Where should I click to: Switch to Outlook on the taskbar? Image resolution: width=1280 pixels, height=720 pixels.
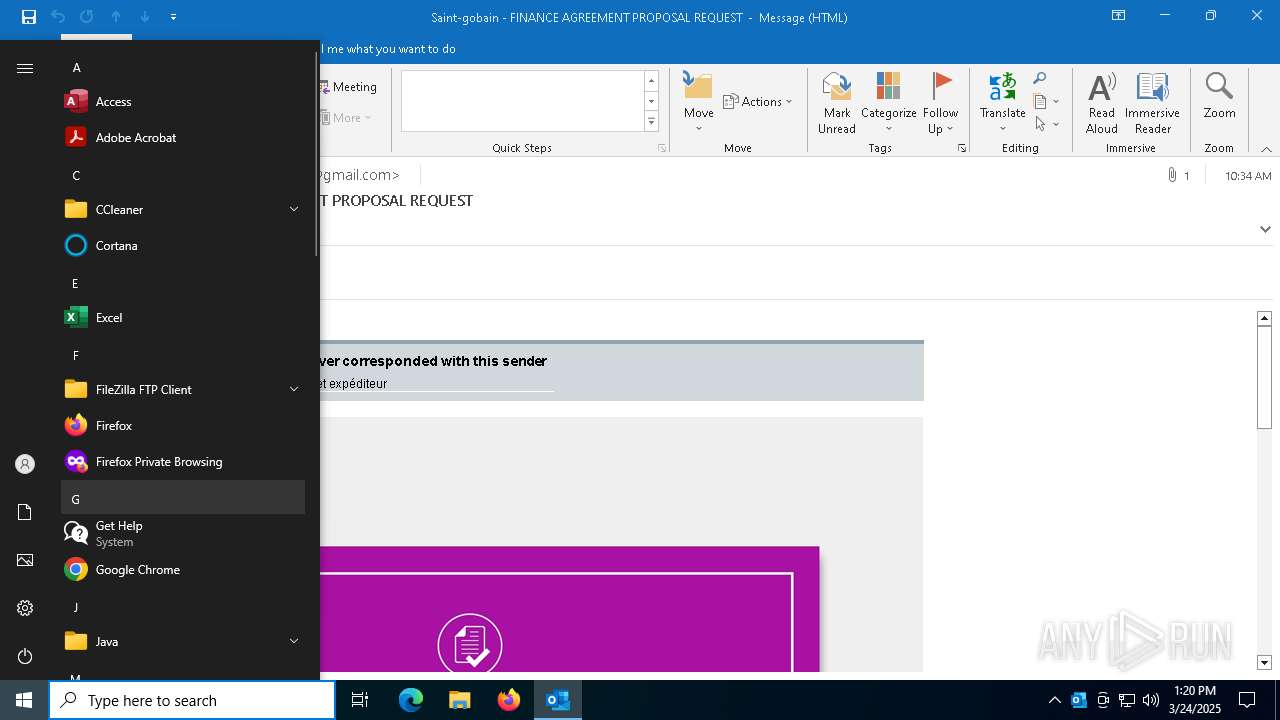click(558, 700)
